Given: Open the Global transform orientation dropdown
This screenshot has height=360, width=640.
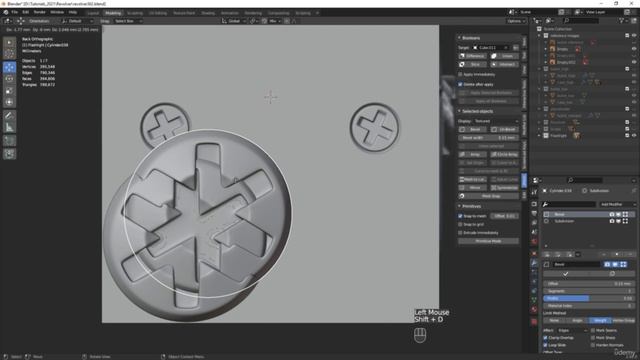Looking at the screenshot, I should (x=234, y=21).
